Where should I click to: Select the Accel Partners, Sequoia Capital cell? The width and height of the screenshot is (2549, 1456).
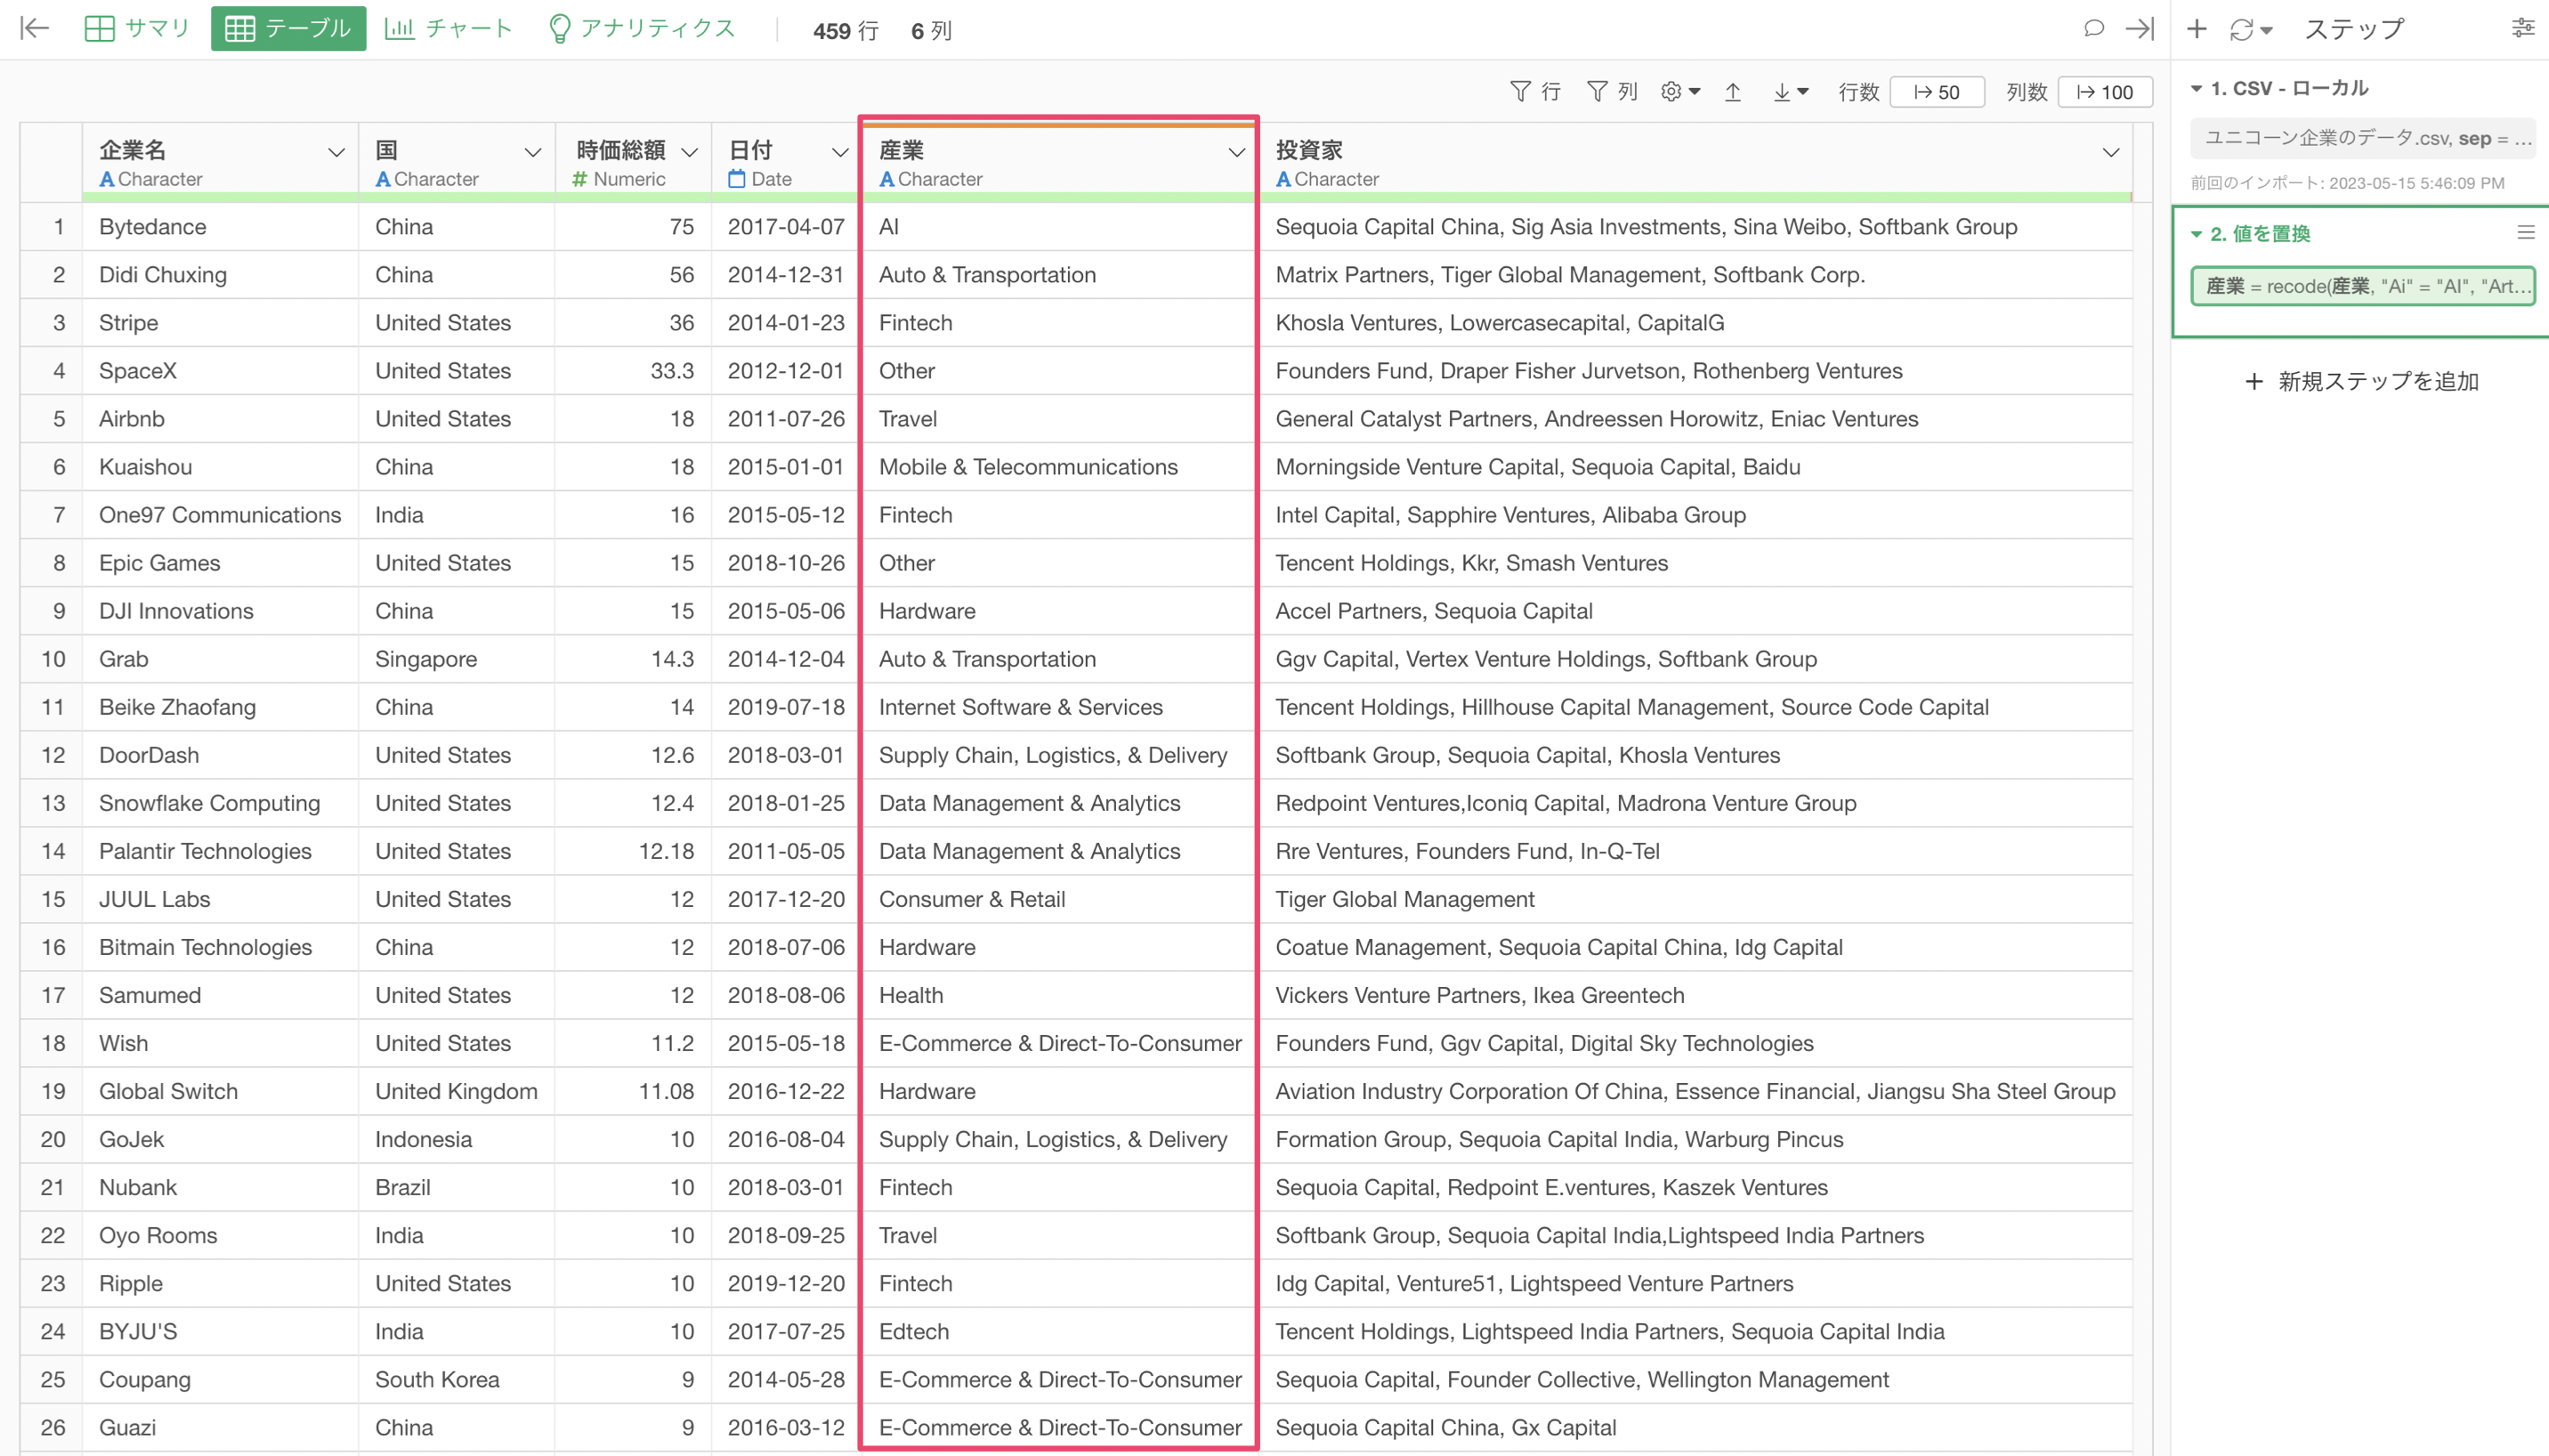1696,611
